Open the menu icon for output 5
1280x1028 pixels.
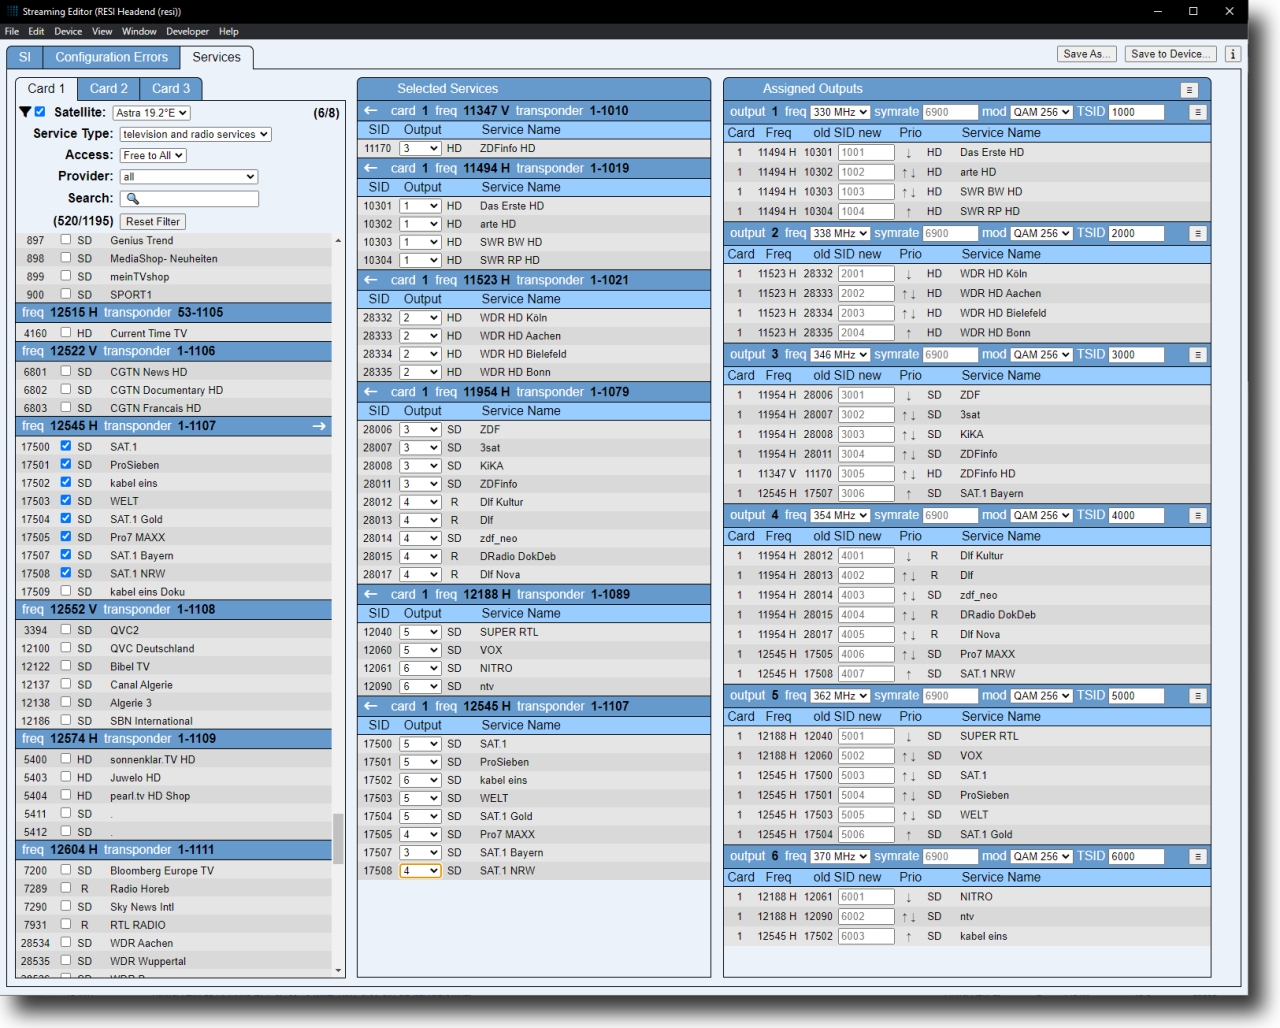tap(1197, 696)
